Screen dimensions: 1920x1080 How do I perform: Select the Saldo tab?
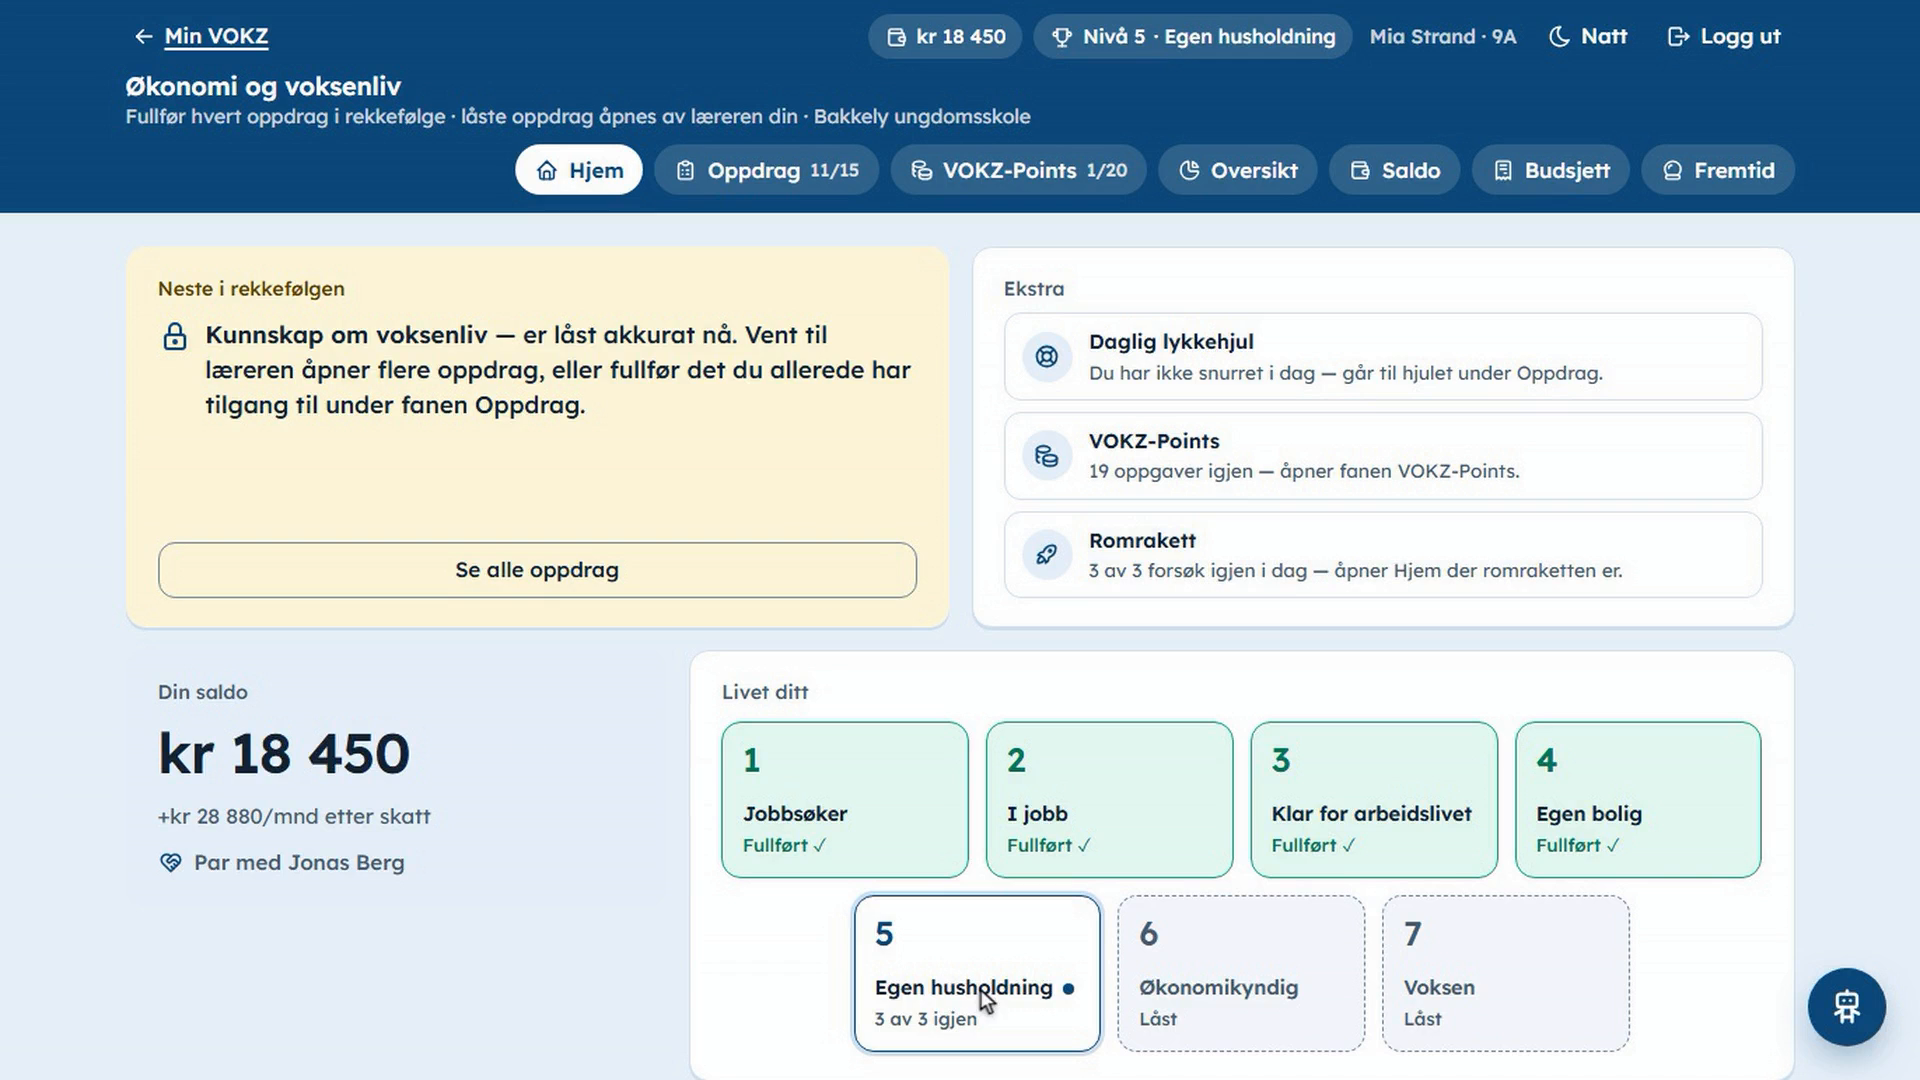pos(1395,170)
